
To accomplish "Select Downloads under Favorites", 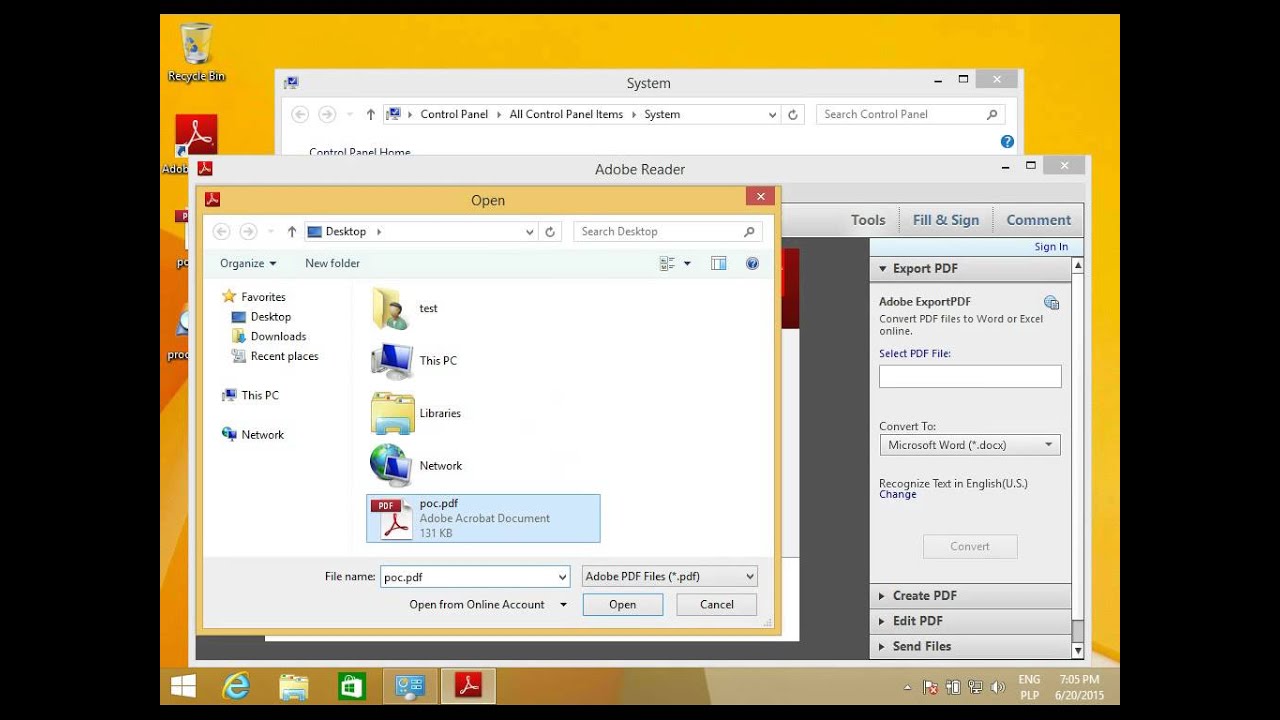I will [x=278, y=337].
